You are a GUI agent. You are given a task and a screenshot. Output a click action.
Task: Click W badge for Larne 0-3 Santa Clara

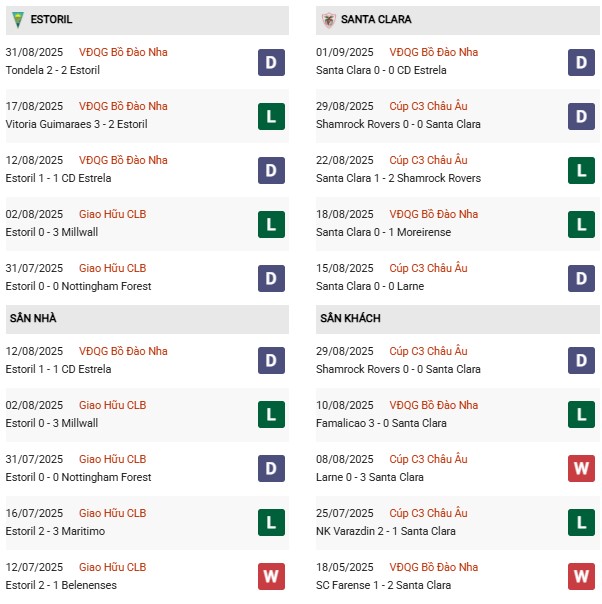pos(583,469)
